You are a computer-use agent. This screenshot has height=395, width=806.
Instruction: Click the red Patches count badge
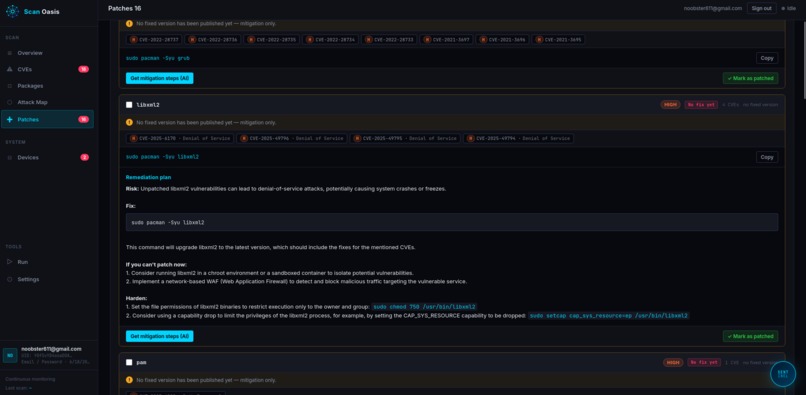[83, 119]
